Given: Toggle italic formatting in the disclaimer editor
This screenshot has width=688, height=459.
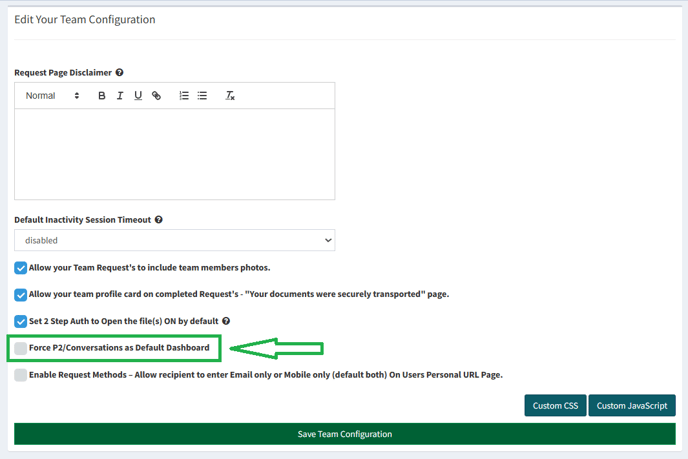Looking at the screenshot, I should (x=120, y=96).
